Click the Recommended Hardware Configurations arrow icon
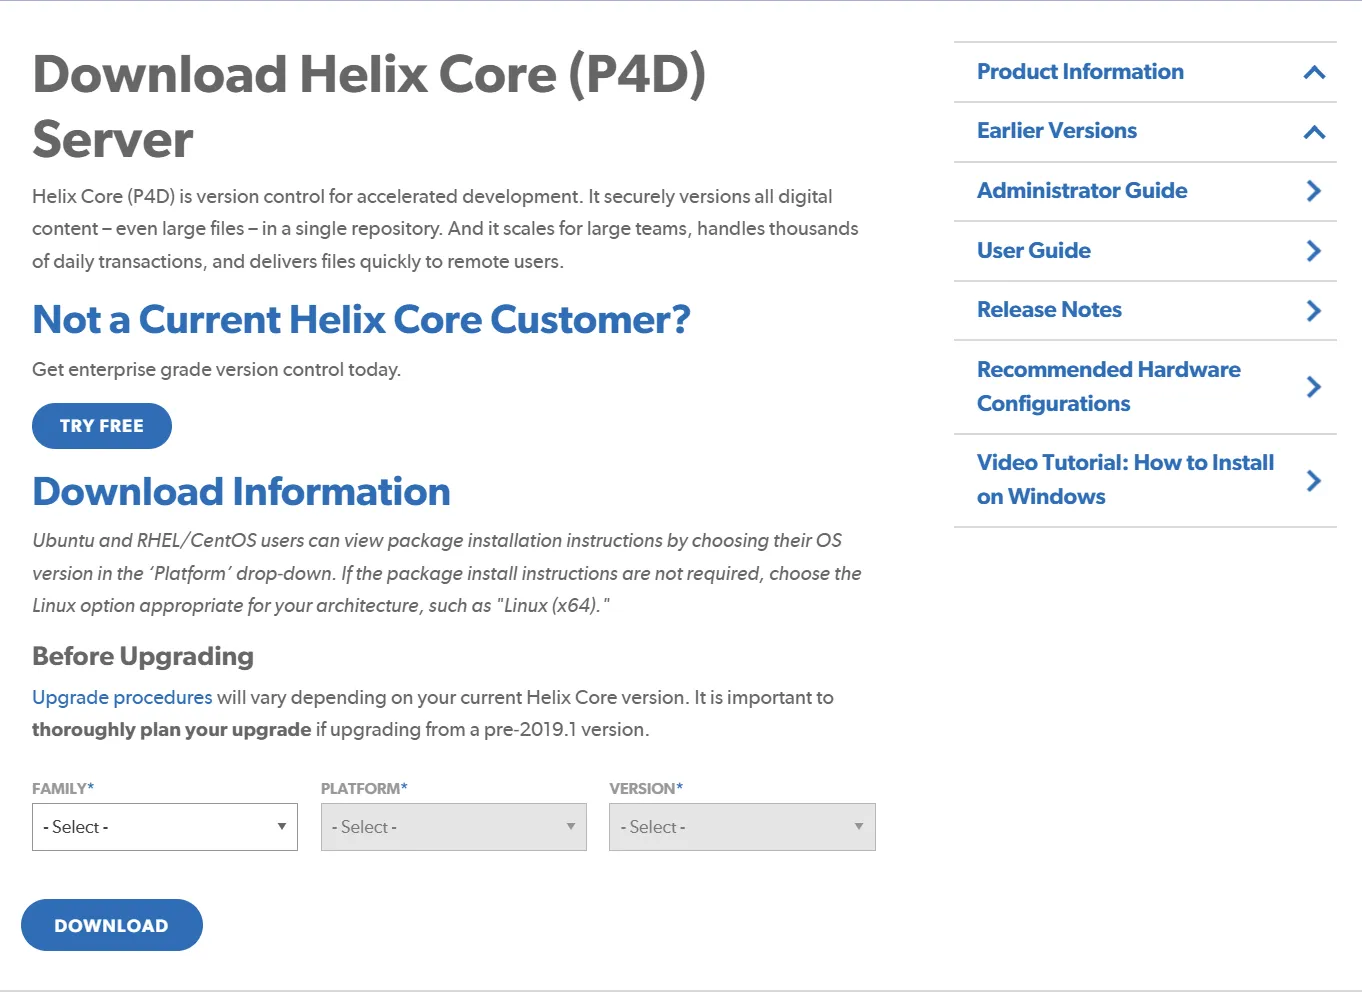1362x992 pixels. coord(1314,387)
